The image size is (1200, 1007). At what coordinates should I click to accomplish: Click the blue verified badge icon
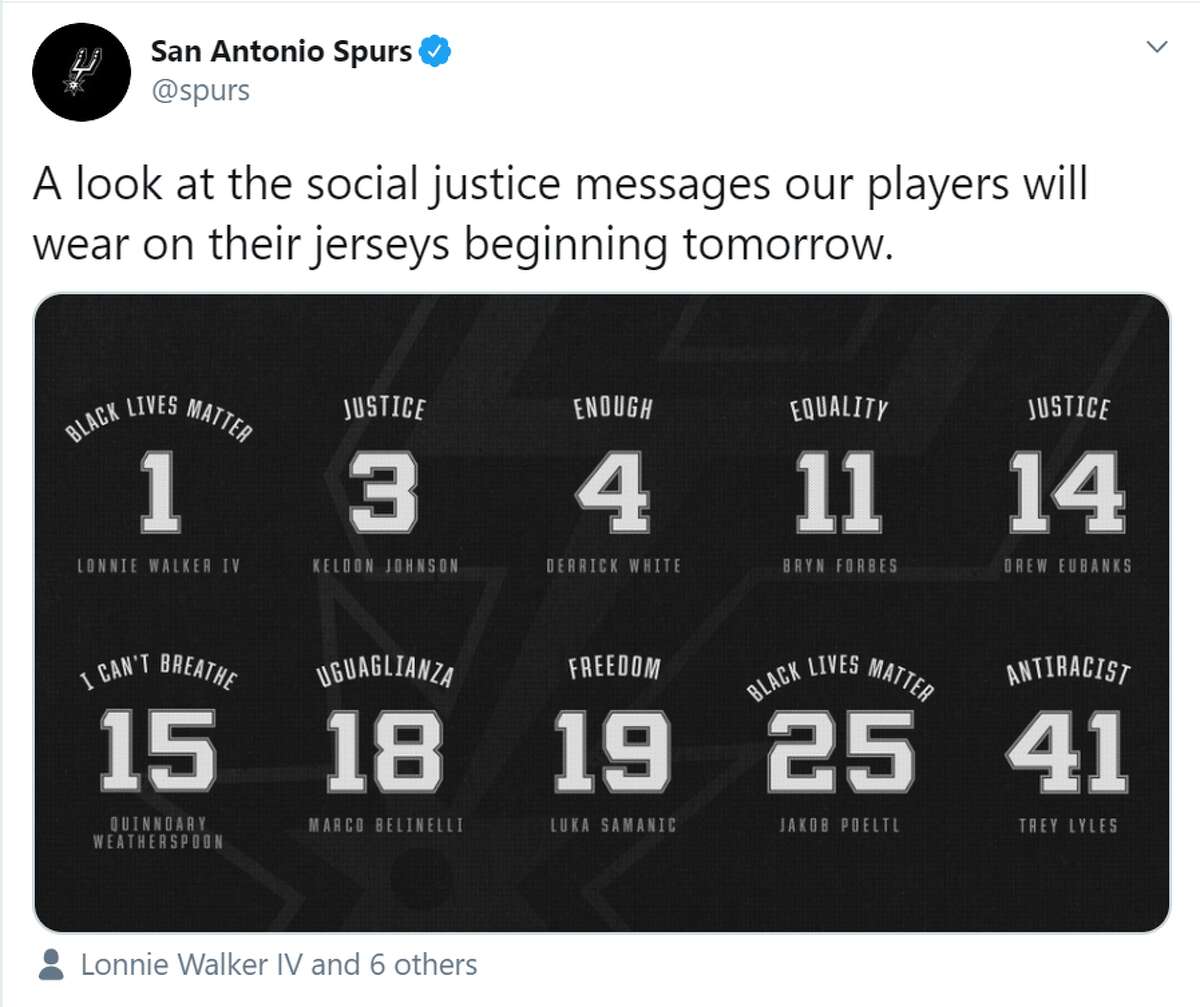(436, 51)
